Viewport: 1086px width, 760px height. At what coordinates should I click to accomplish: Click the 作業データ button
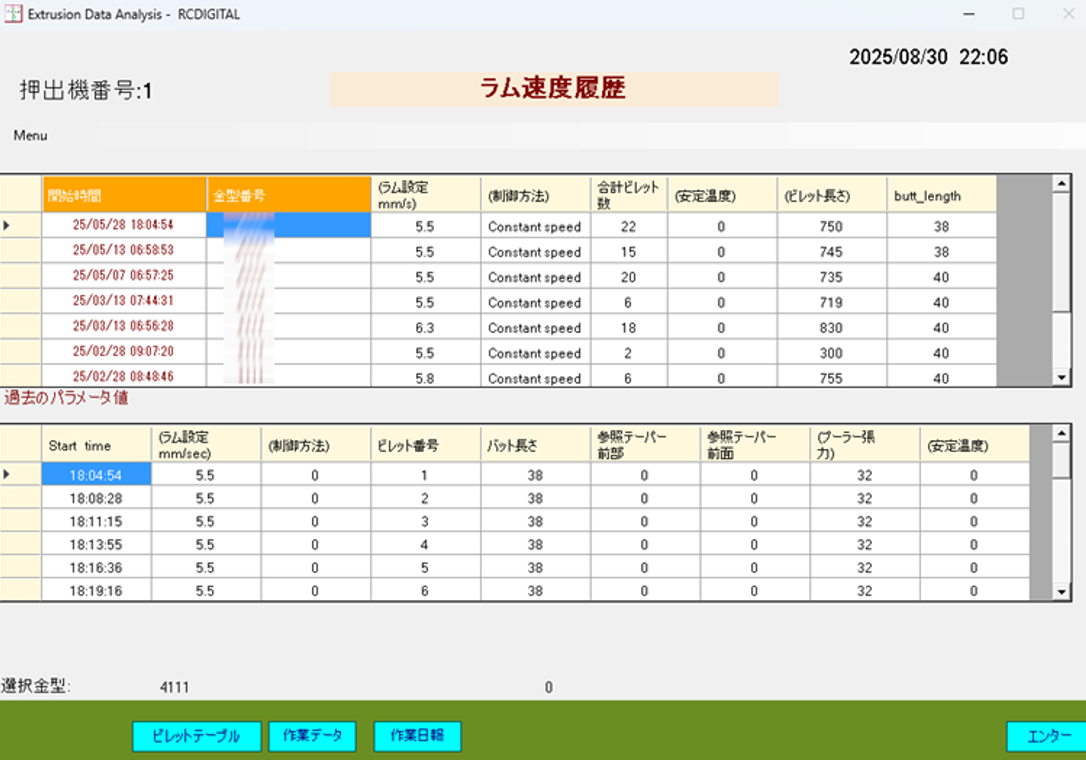(312, 736)
